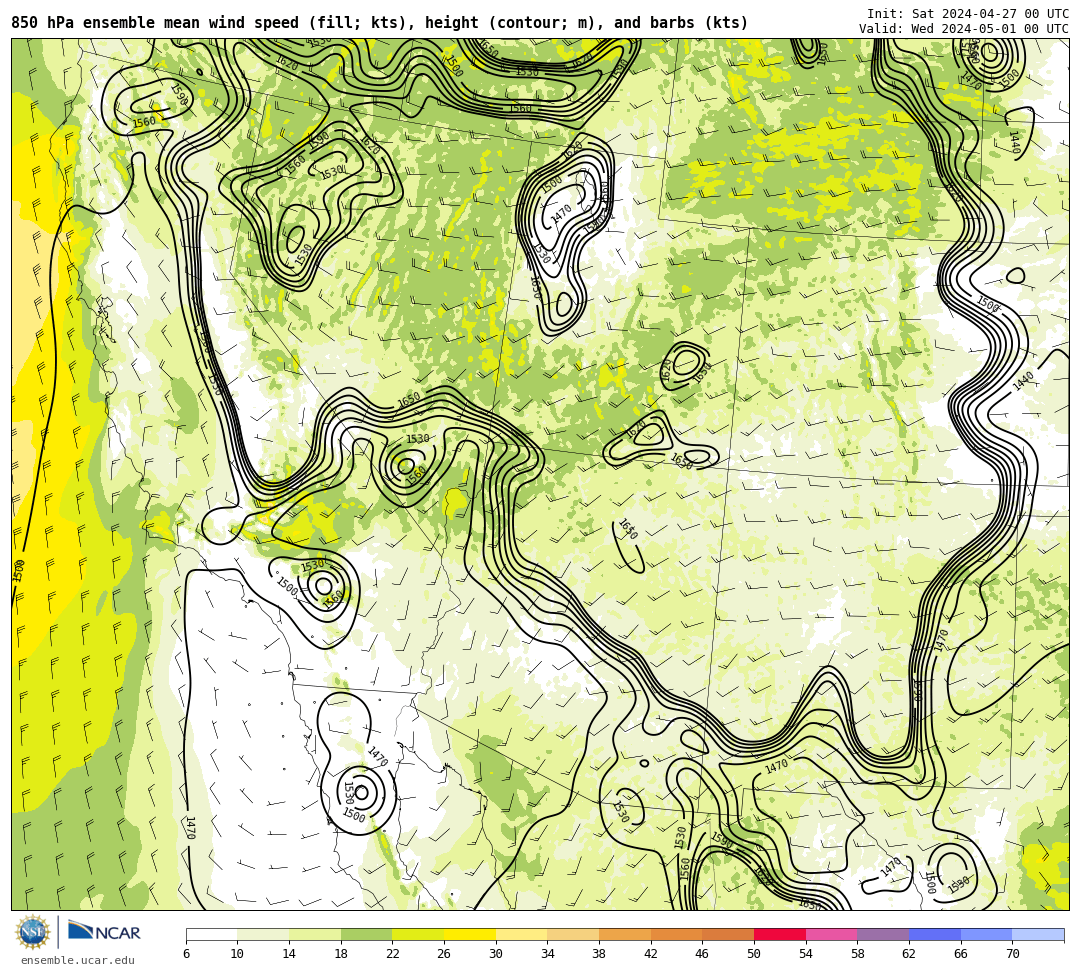
Task: Click the Valid date and time line
Action: point(964,28)
